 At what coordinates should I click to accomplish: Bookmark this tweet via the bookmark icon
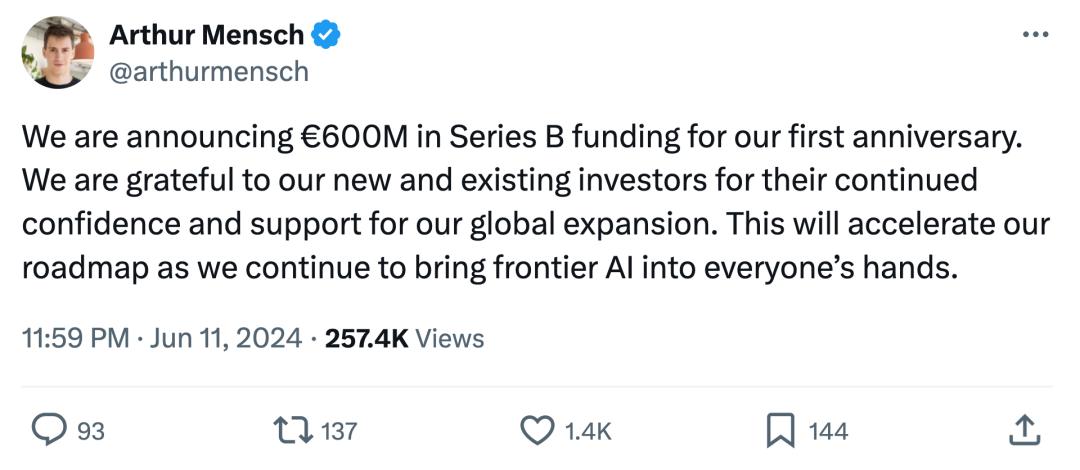point(780,430)
